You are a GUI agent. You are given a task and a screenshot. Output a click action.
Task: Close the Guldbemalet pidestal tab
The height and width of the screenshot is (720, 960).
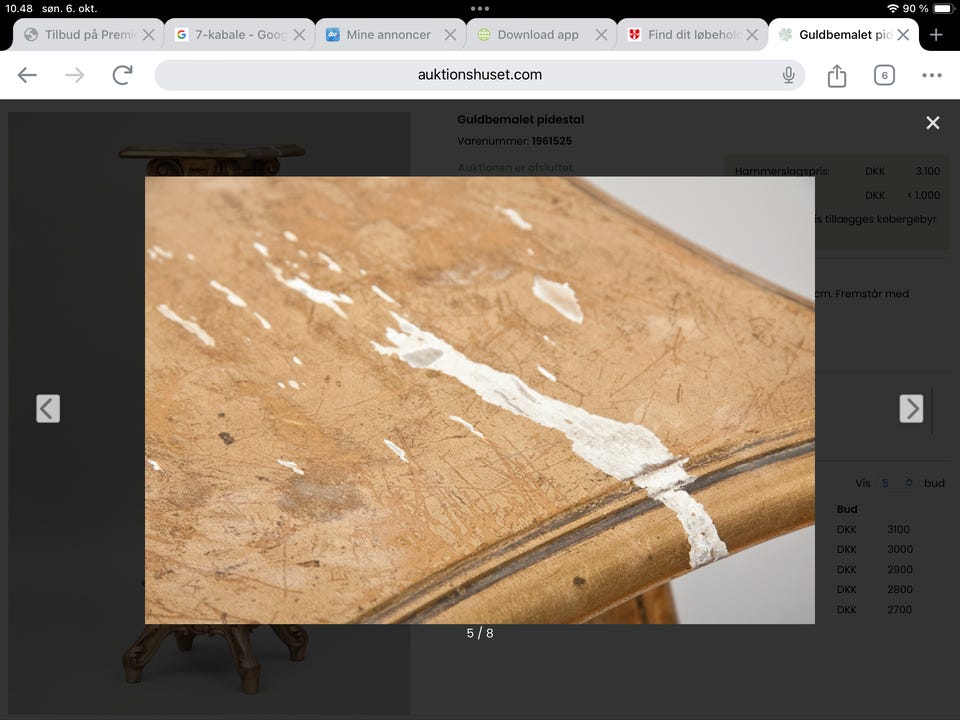pos(903,35)
